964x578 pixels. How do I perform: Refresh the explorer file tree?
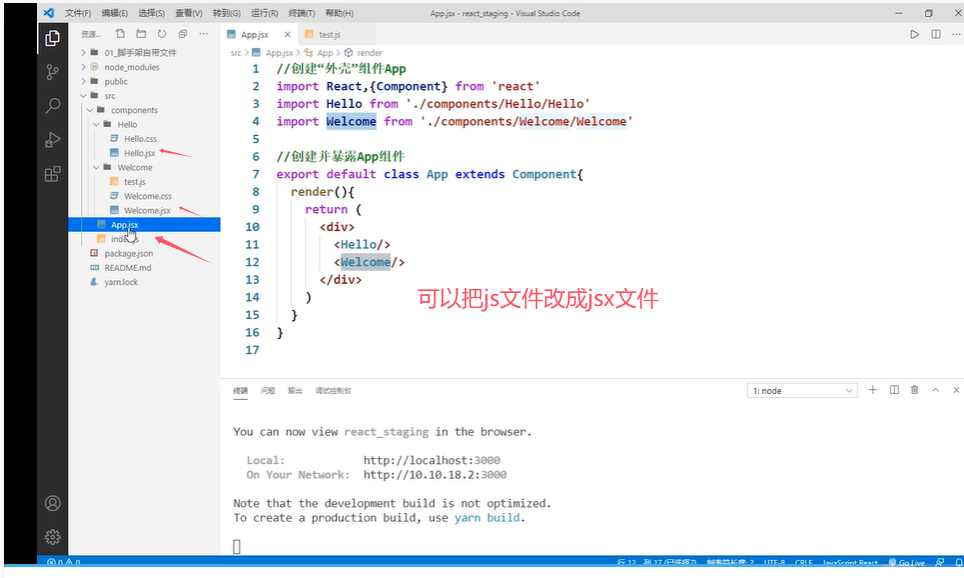[162, 34]
